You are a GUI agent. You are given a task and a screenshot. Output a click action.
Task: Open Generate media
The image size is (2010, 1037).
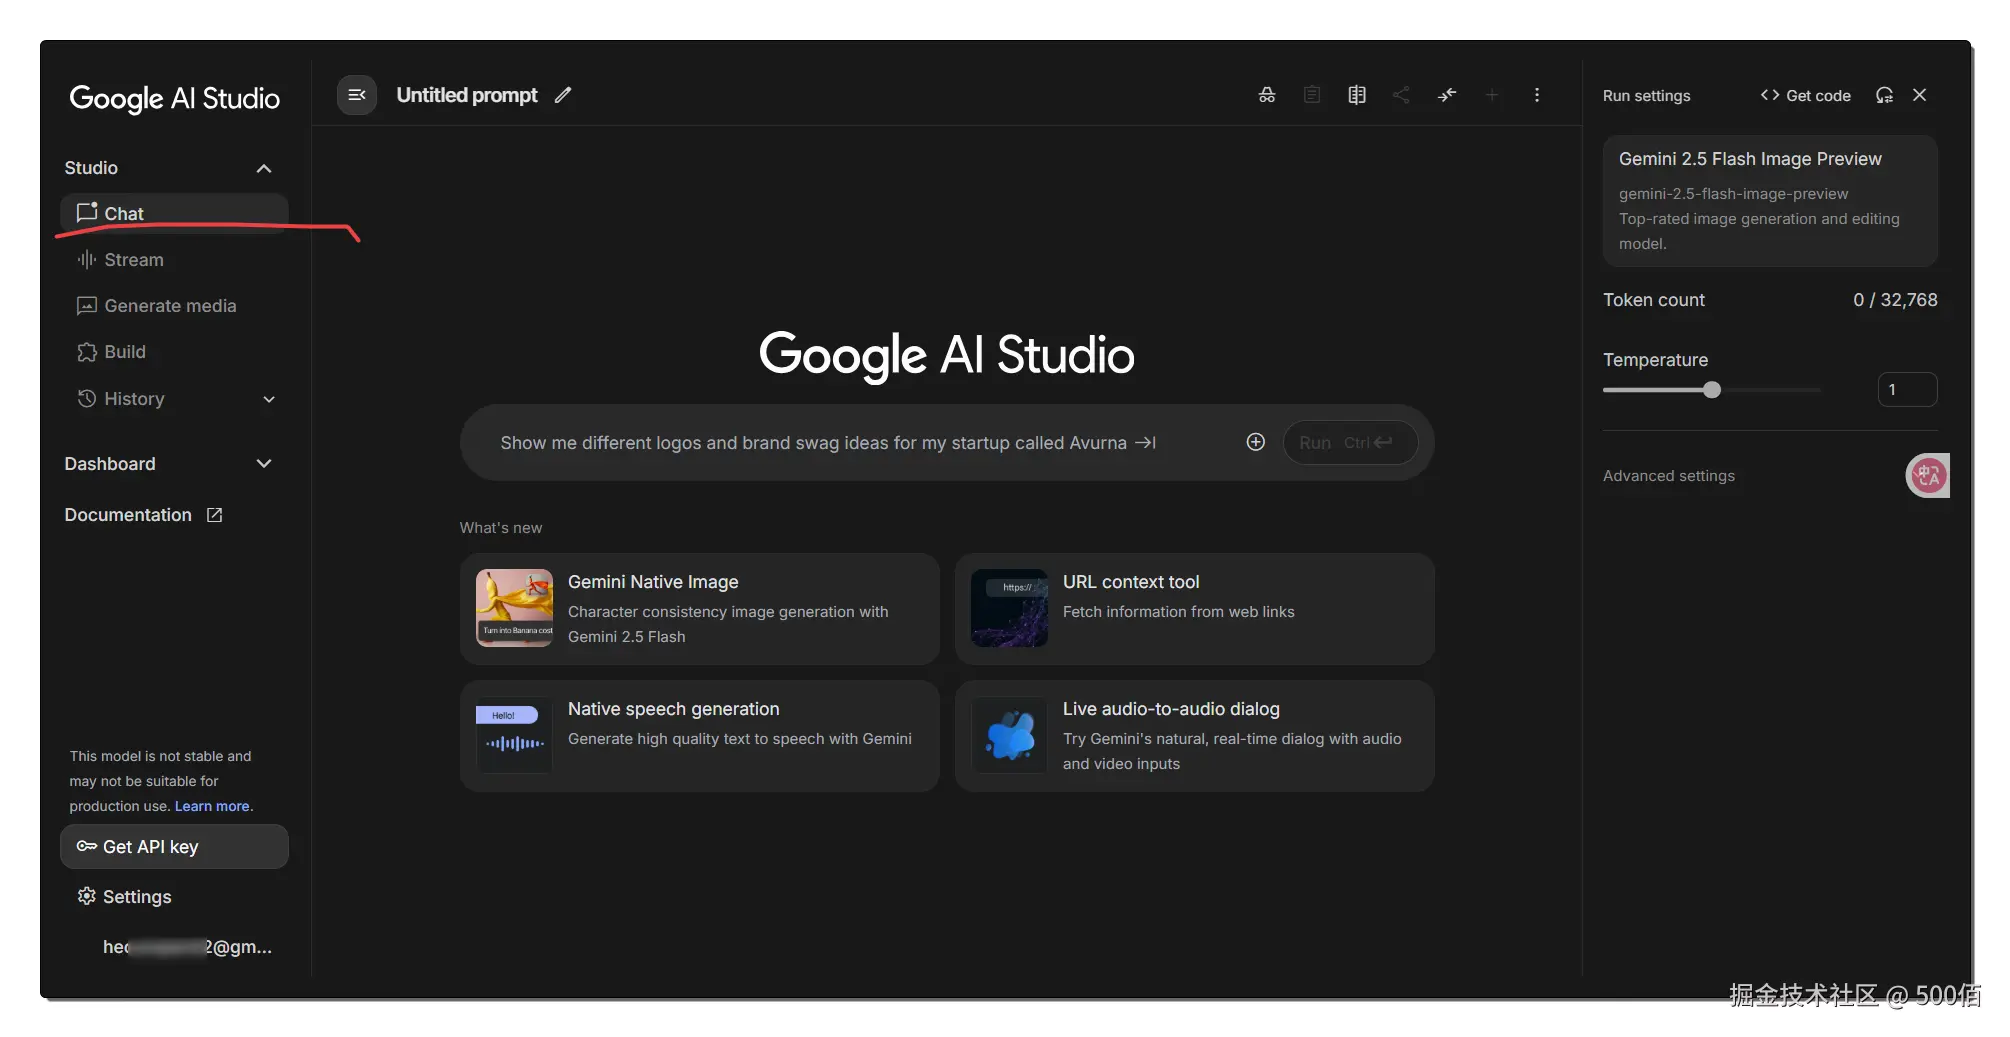174,306
